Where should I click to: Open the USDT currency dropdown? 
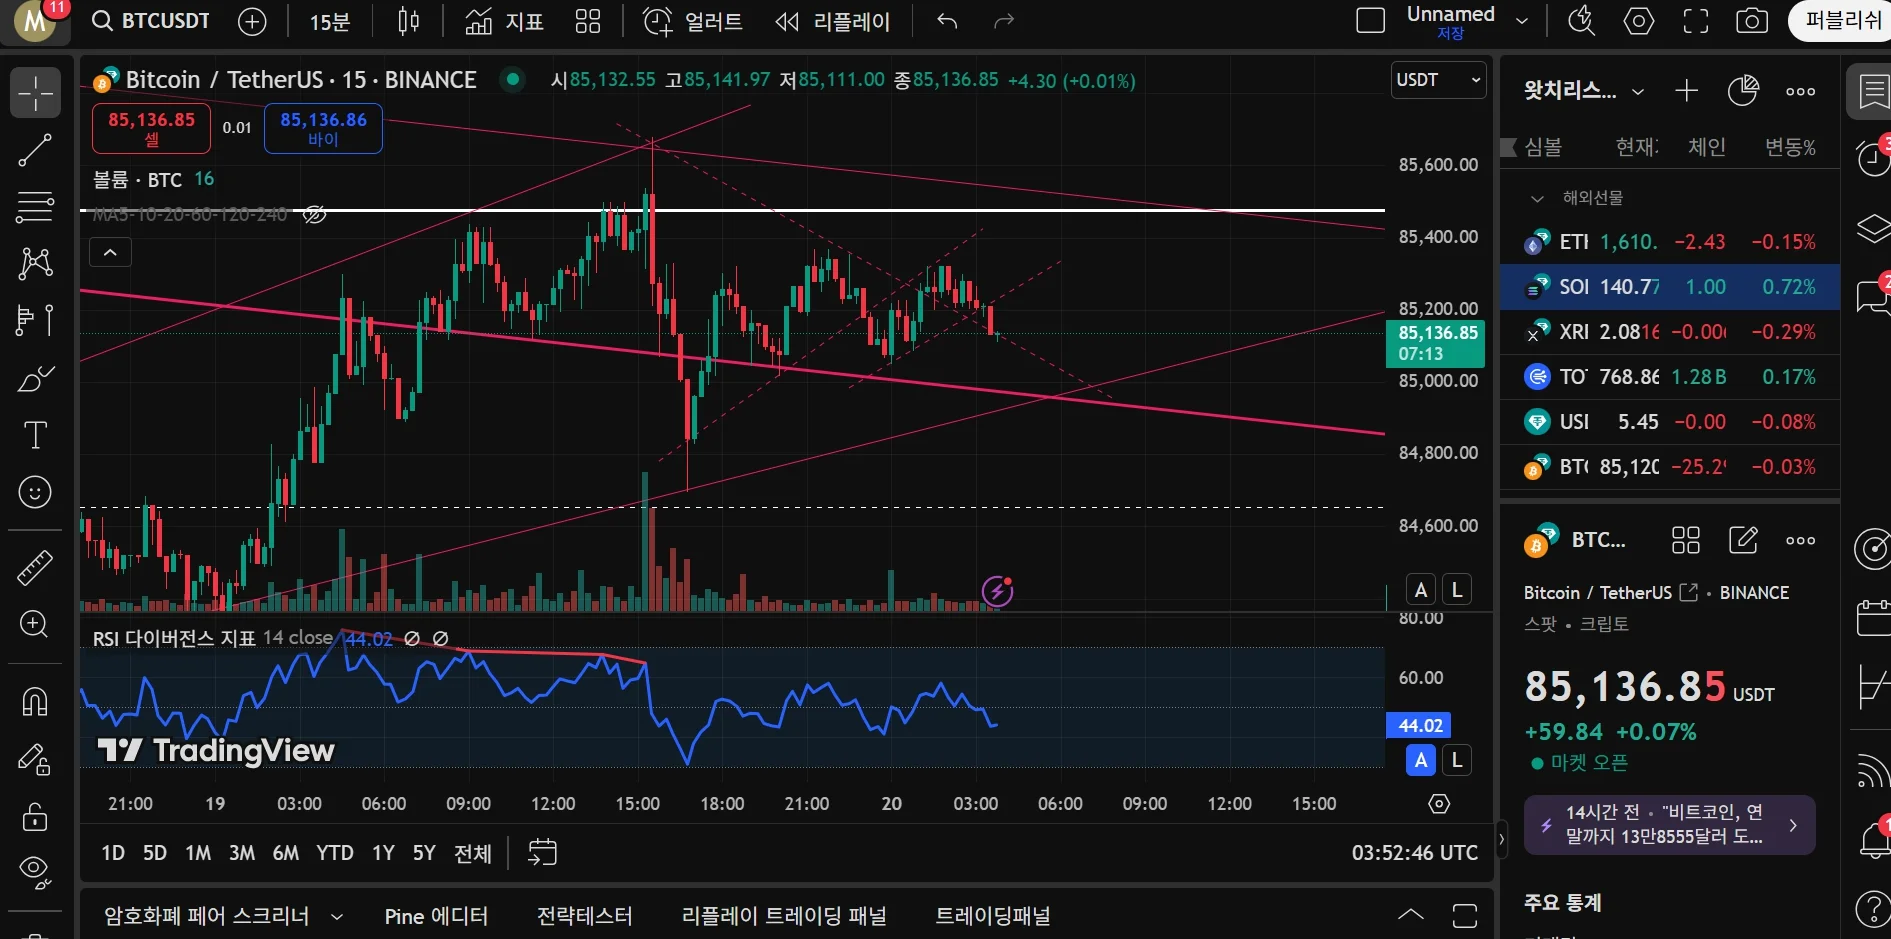pyautogui.click(x=1438, y=80)
